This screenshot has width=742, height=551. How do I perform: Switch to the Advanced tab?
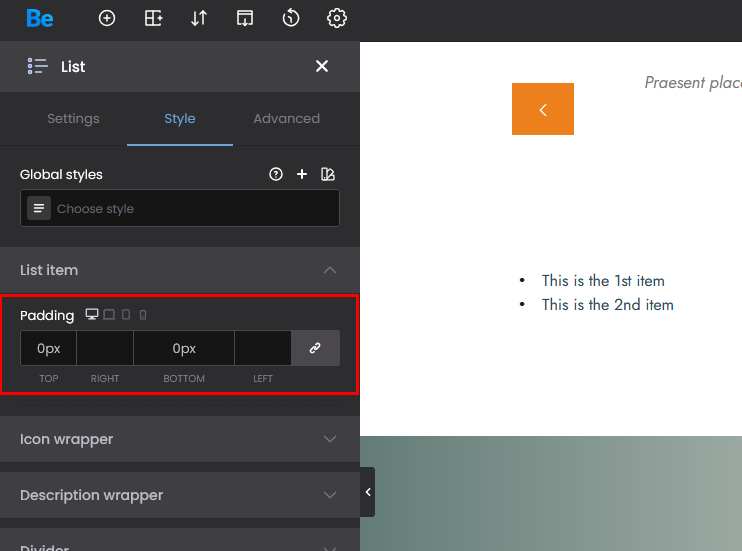click(286, 118)
